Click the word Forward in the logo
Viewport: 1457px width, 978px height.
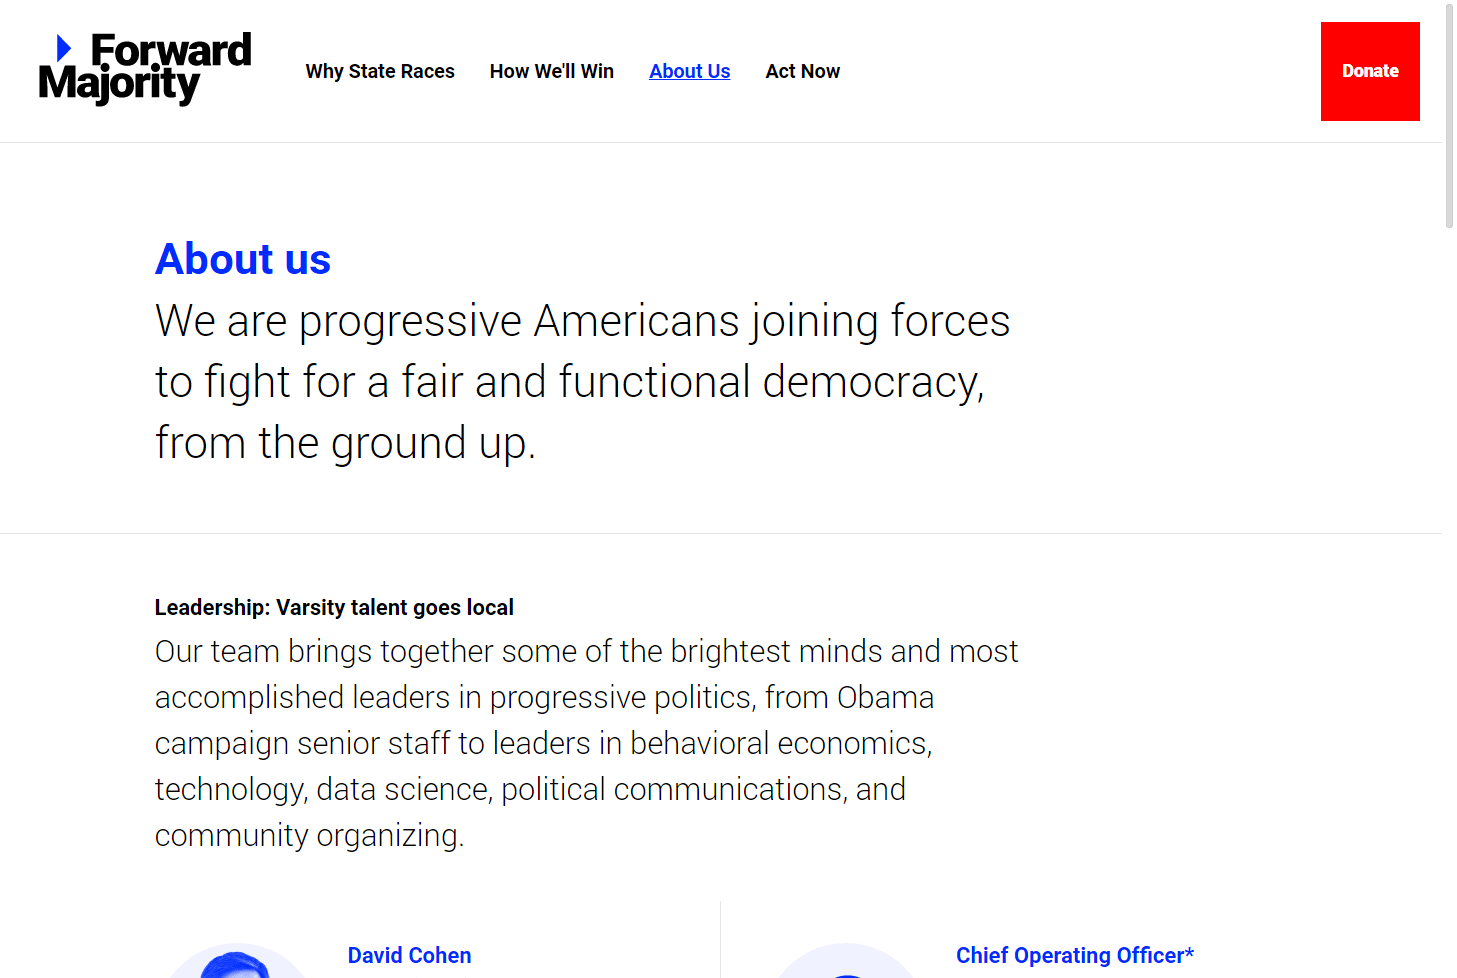[171, 50]
